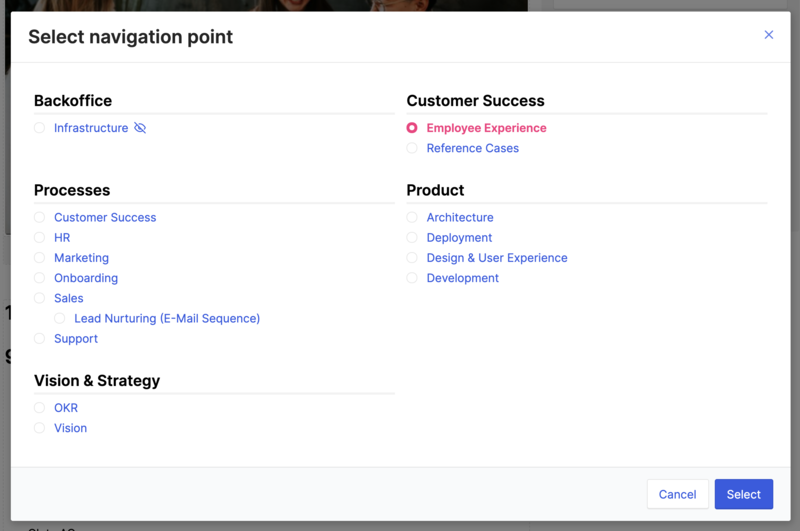The image size is (800, 531).
Task: Choose the Development radio button
Action: coord(412,278)
